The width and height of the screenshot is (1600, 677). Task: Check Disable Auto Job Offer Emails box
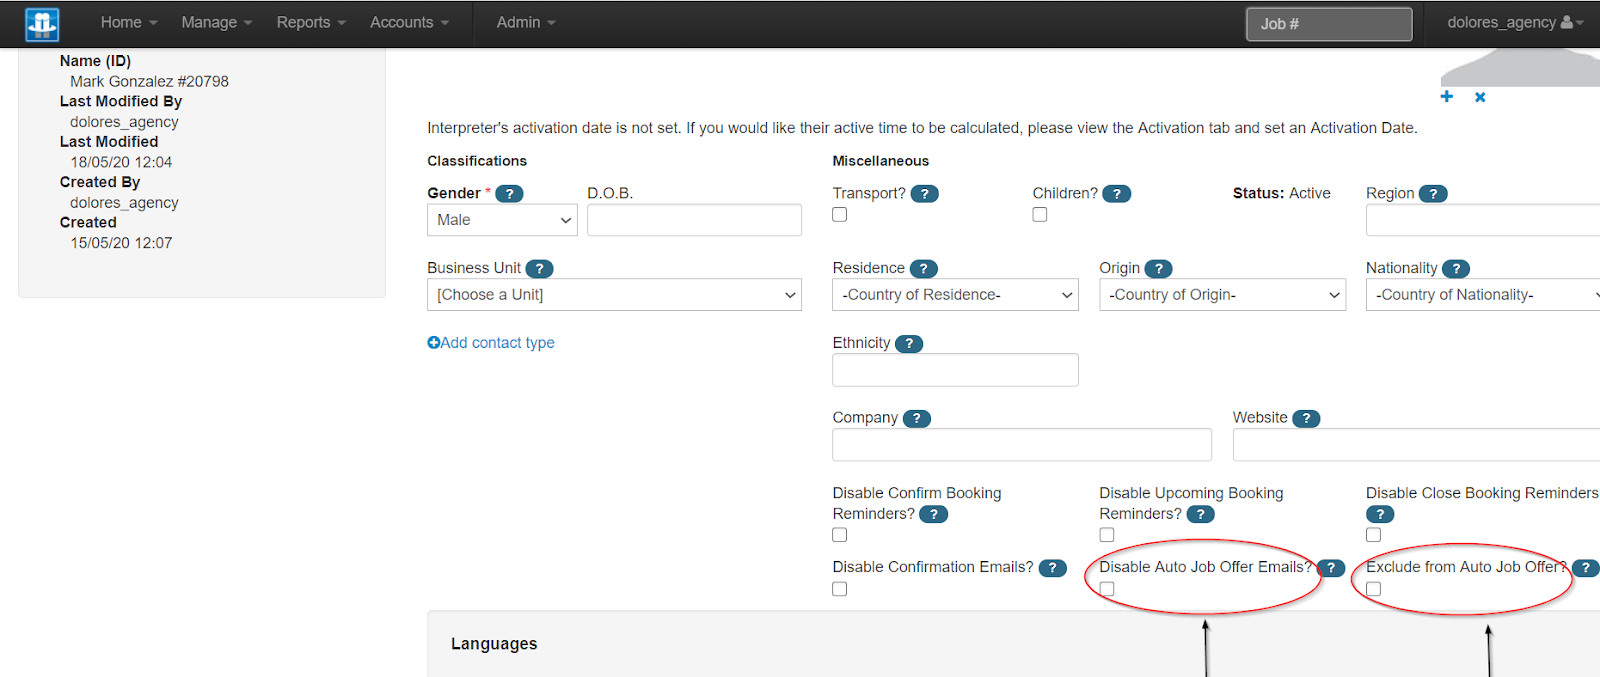pyautogui.click(x=1107, y=589)
